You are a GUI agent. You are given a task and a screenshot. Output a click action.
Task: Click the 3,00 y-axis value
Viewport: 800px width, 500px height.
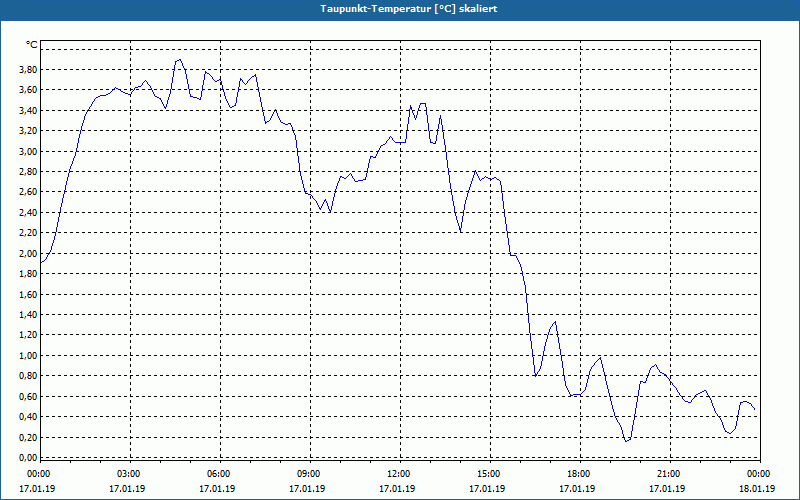pos(29,151)
